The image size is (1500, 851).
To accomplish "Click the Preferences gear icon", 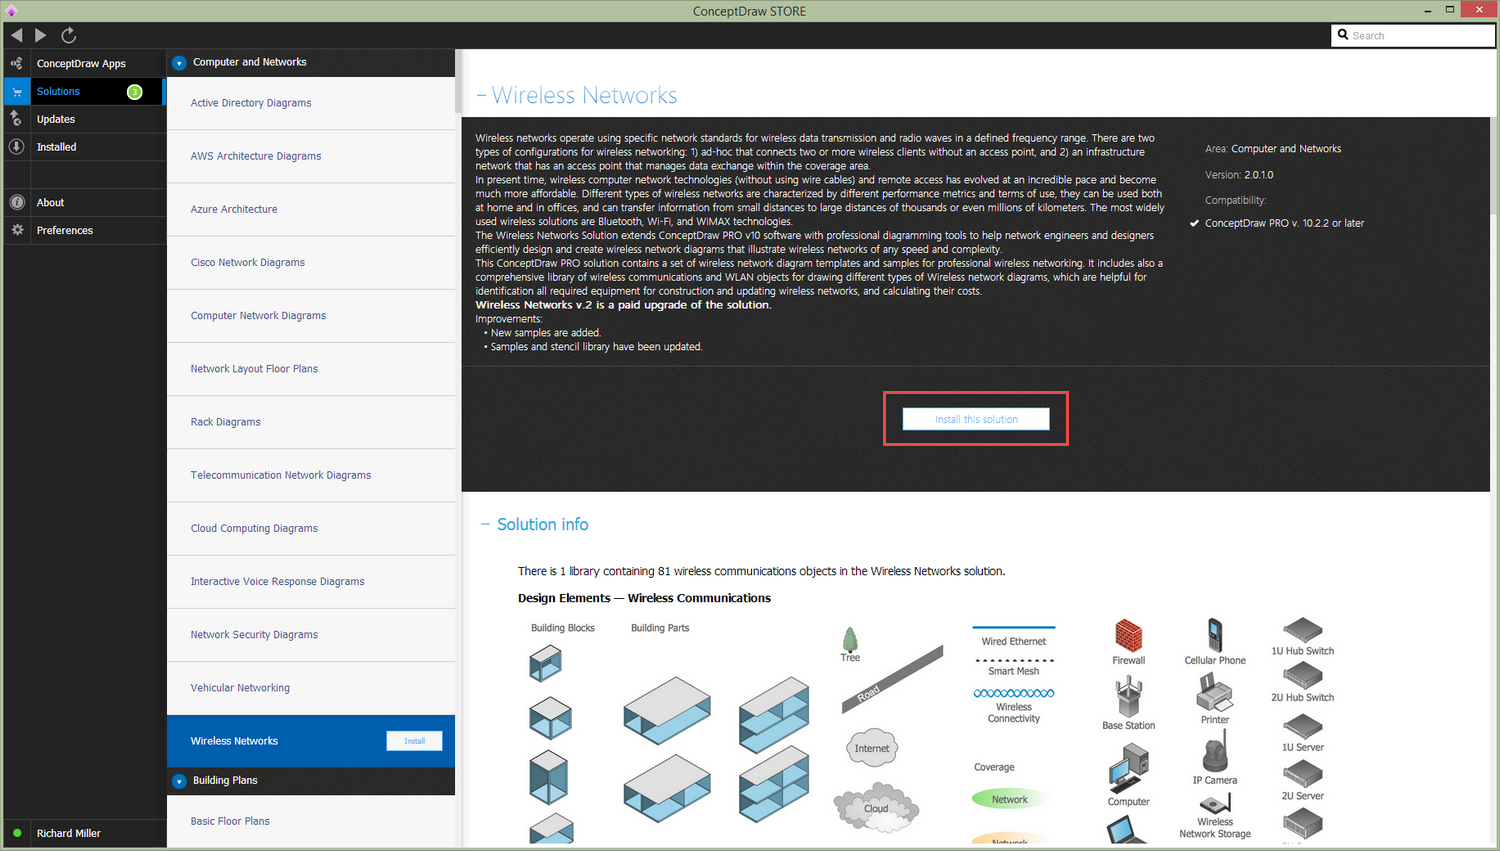I will tap(17, 230).
